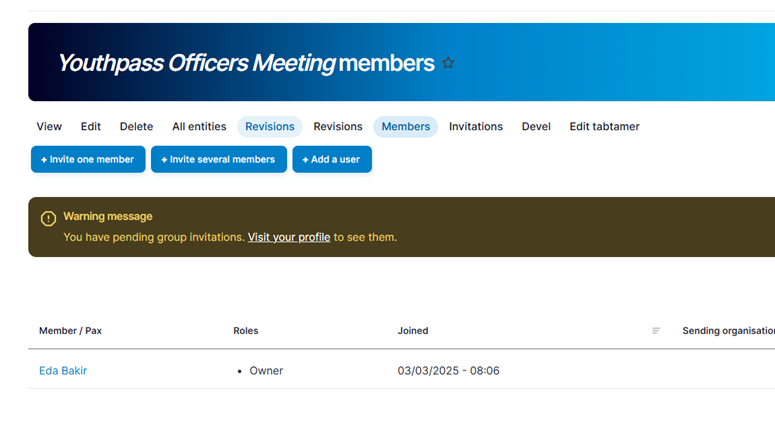Select the highlighted Revisions tab
This screenshot has width=775, height=421.
pyautogui.click(x=269, y=126)
